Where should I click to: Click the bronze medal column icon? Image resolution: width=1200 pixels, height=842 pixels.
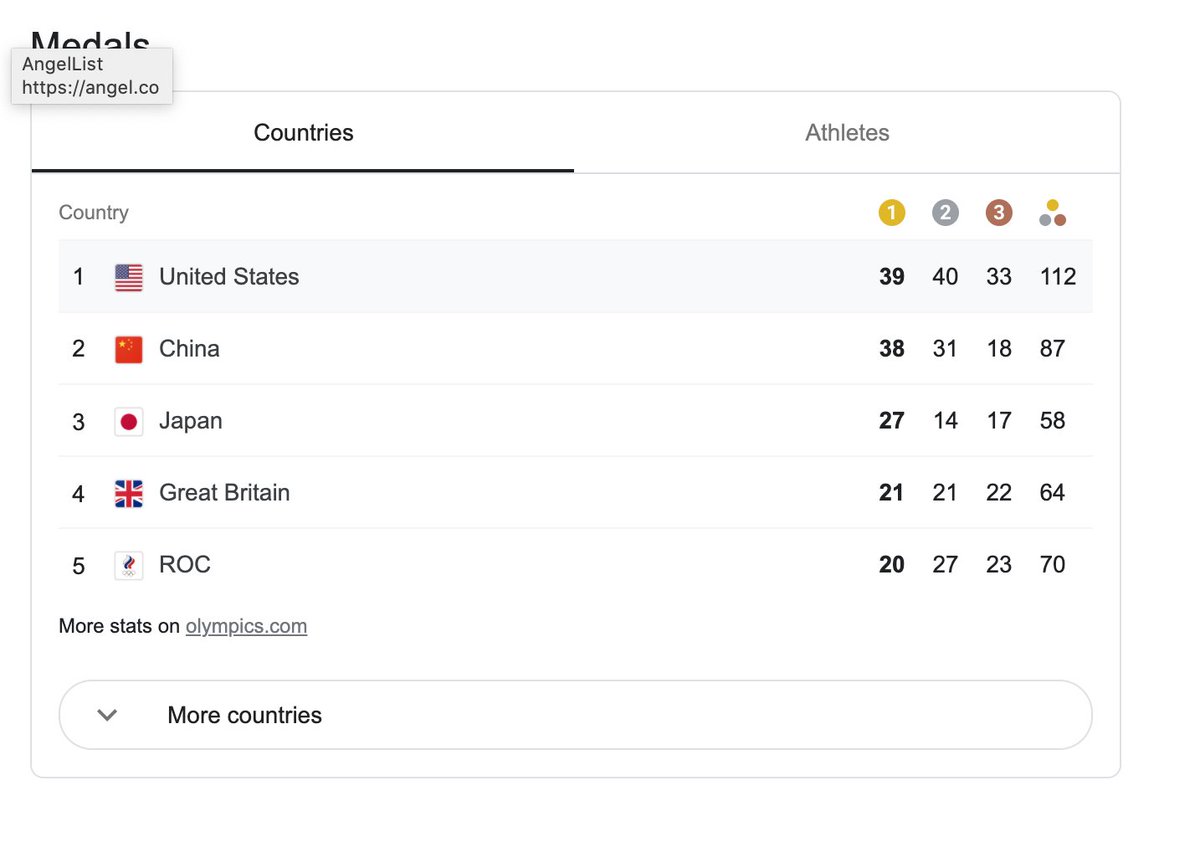pos(998,212)
